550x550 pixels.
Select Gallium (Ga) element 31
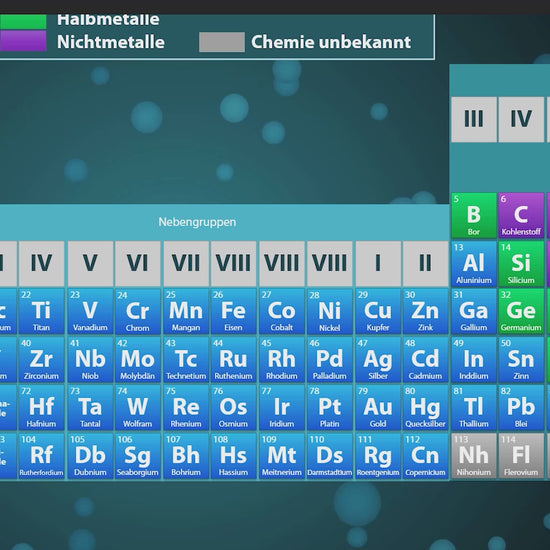tap(474, 311)
